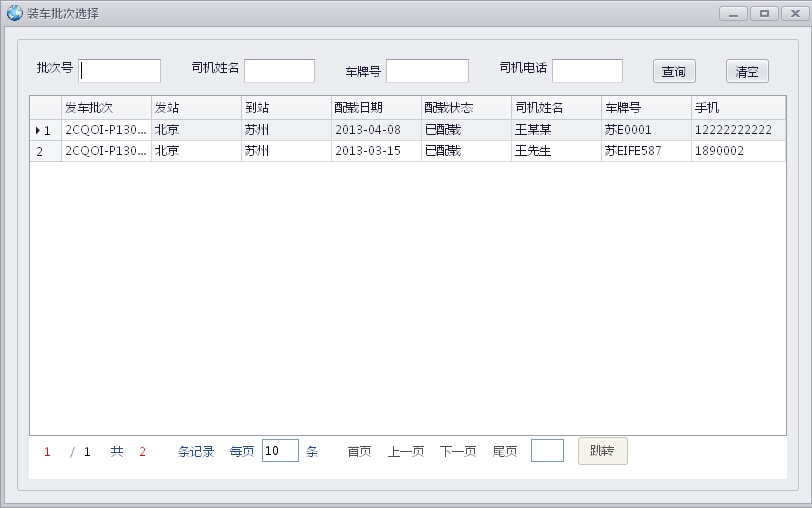Click batch cell 2CQOI-P130... in row 1

point(106,130)
